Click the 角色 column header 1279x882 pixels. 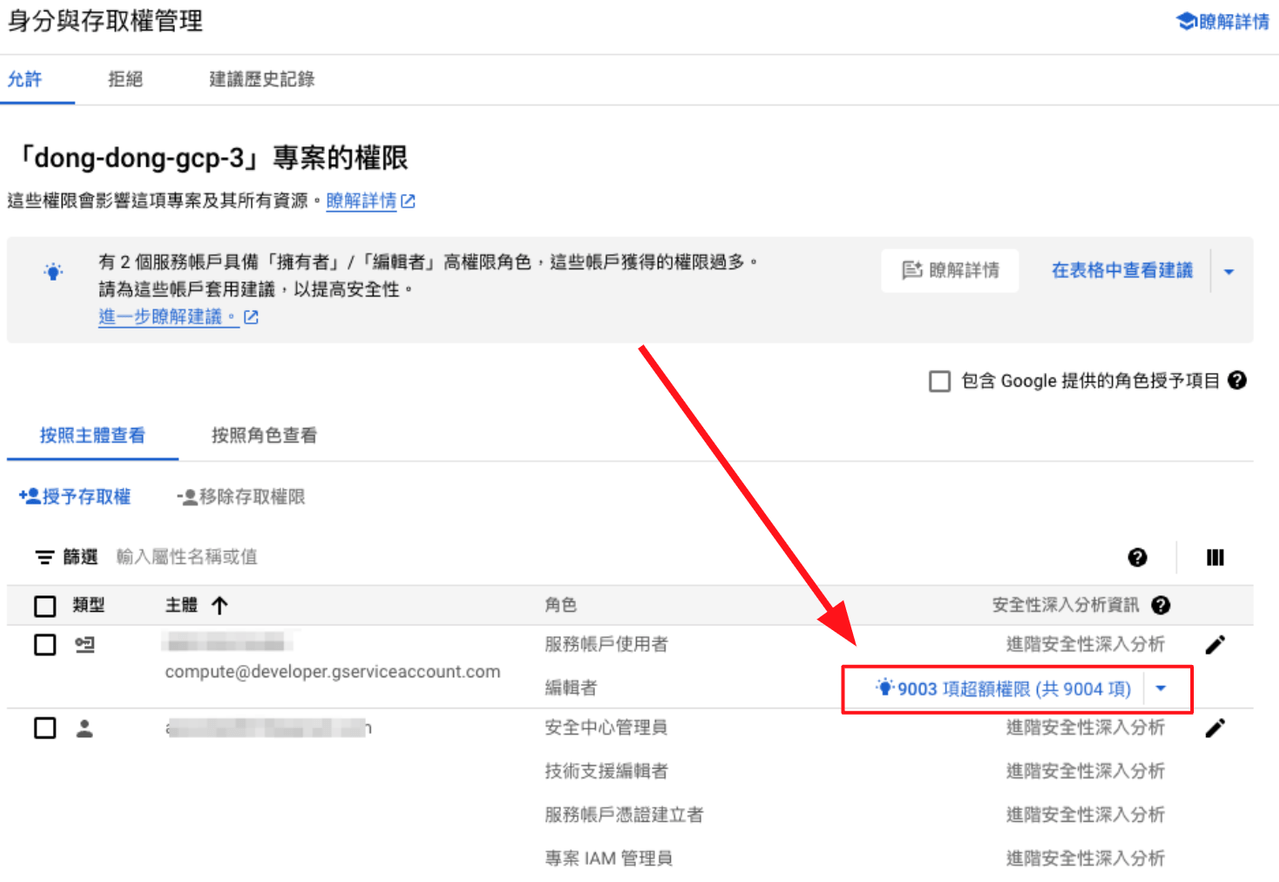(x=561, y=605)
